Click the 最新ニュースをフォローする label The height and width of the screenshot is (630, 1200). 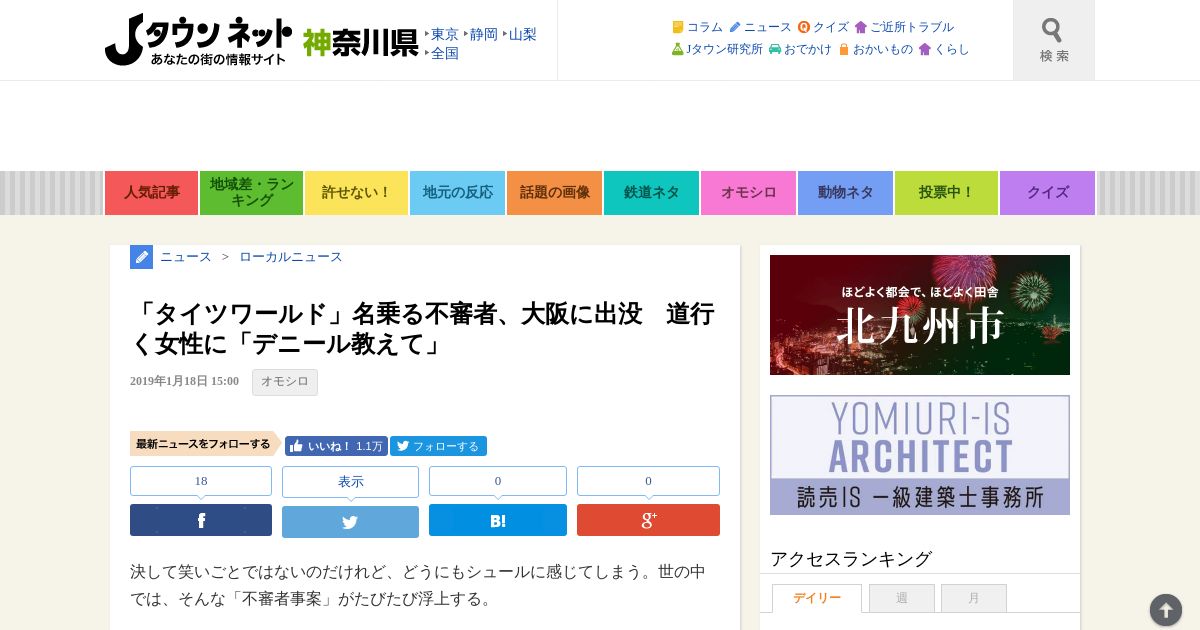(x=204, y=444)
